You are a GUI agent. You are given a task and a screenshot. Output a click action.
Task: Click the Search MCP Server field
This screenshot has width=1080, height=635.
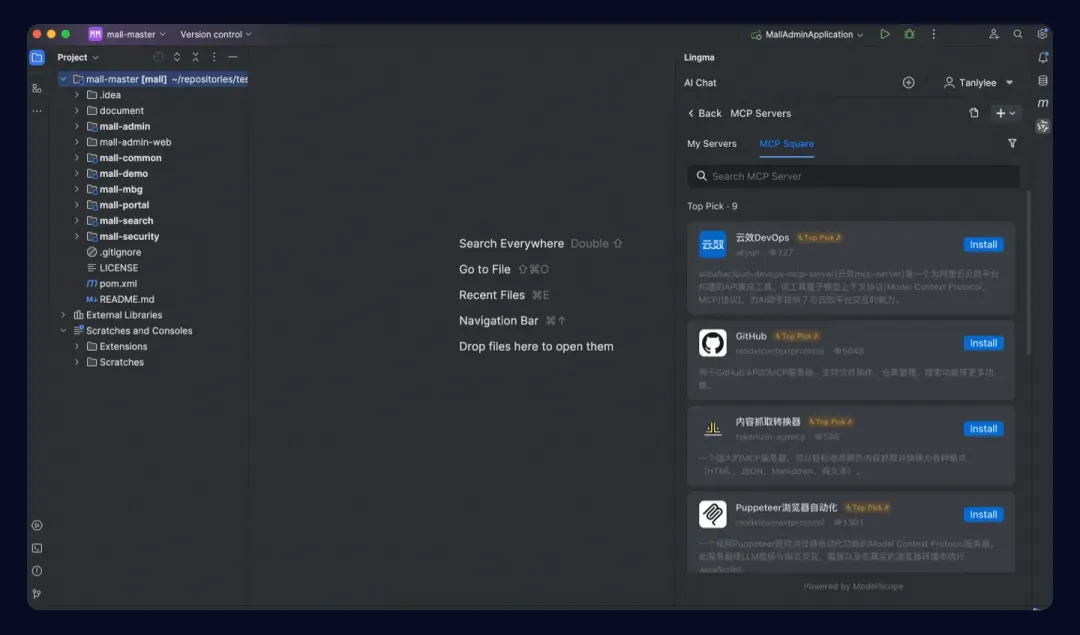[853, 176]
